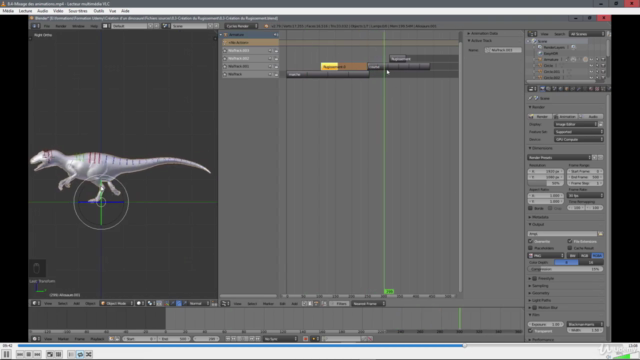Open VLC Outils menu
Image resolution: width=640 pixels, height=360 pixels.
99,11
